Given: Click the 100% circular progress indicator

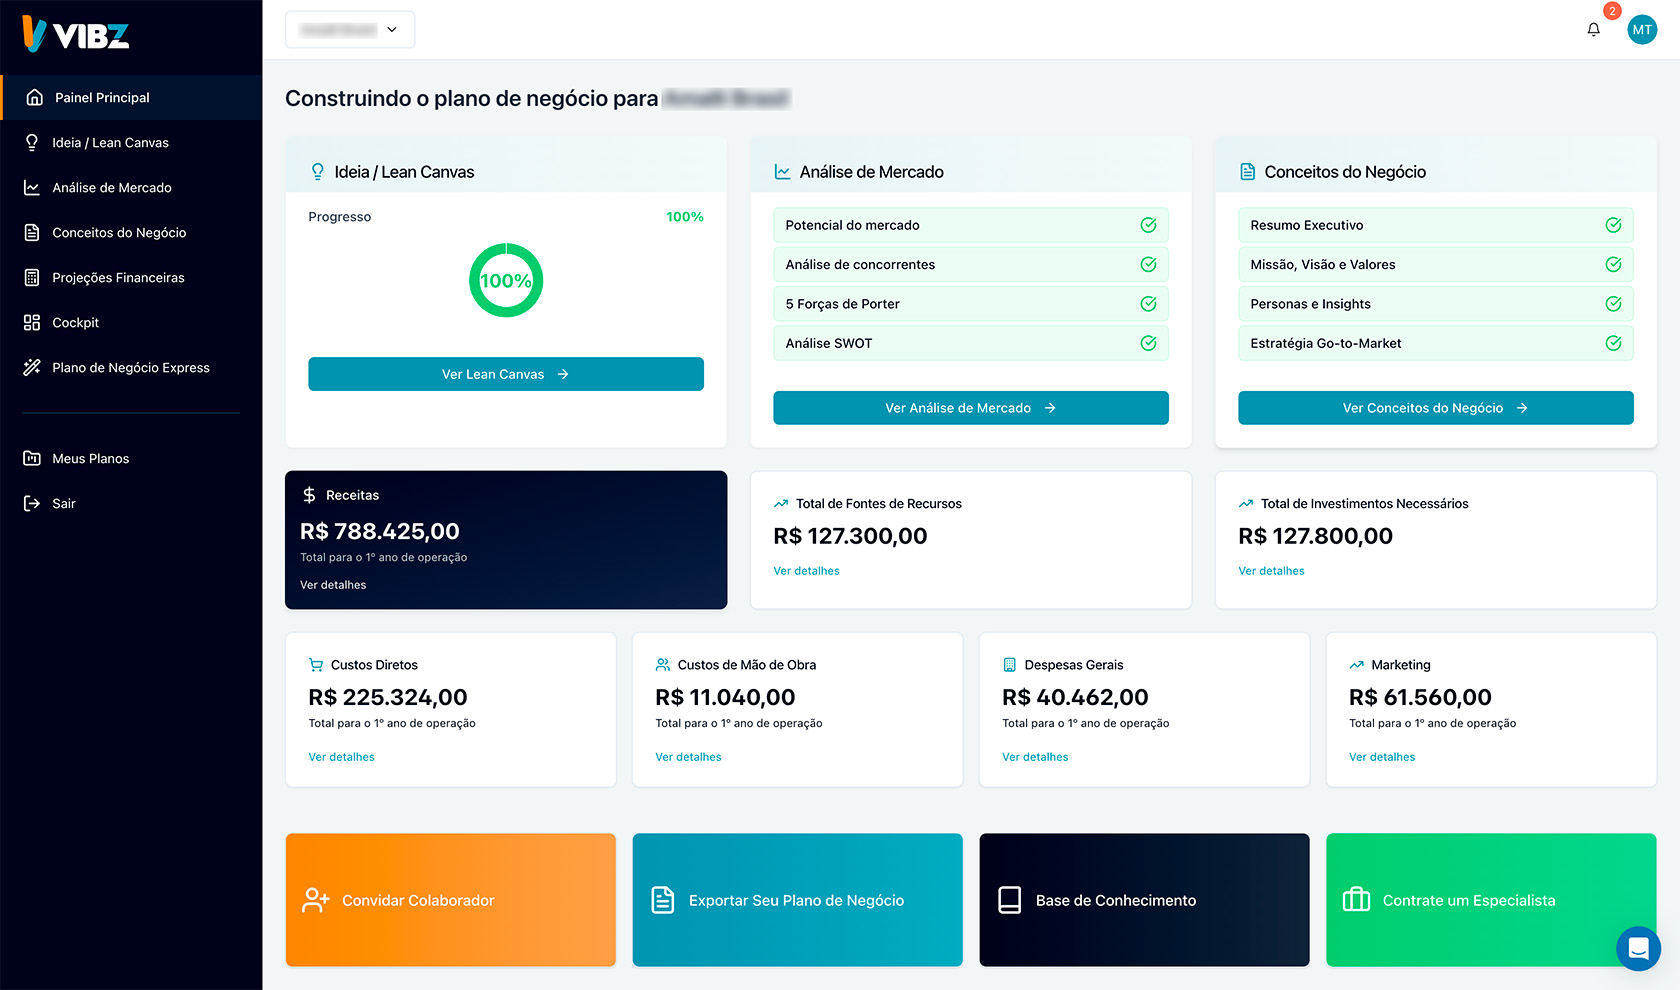Looking at the screenshot, I should coord(506,280).
